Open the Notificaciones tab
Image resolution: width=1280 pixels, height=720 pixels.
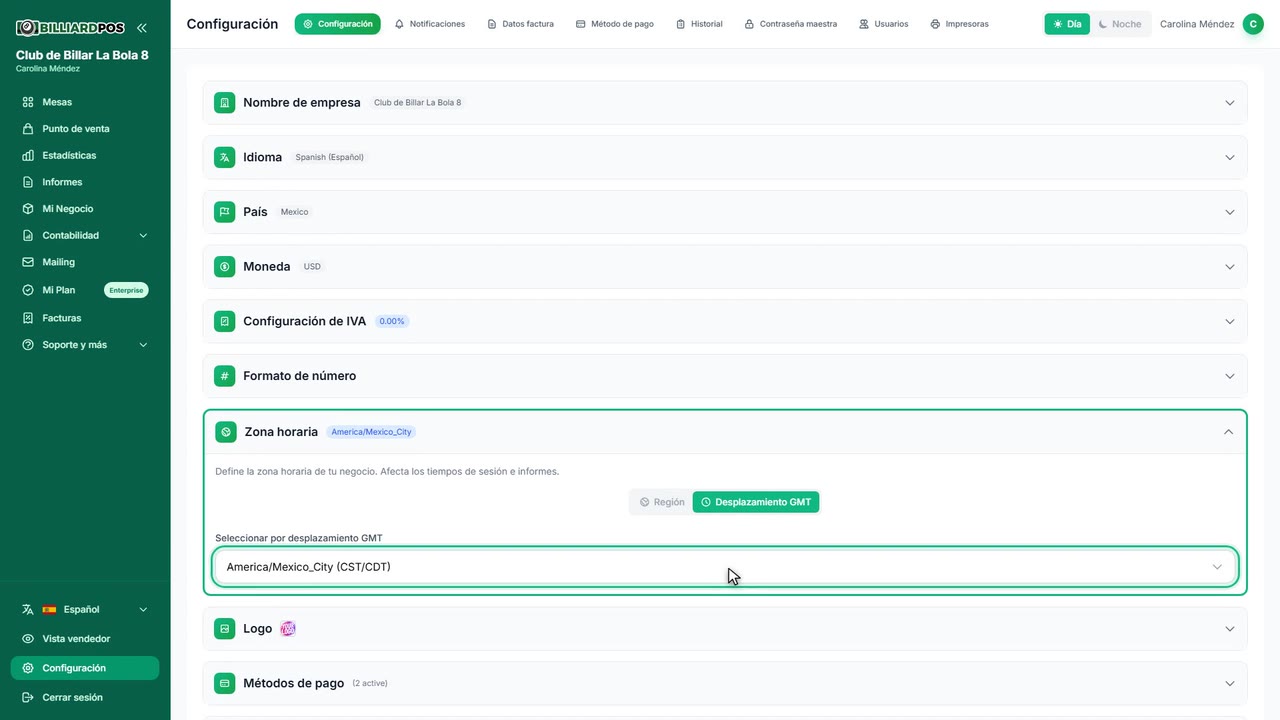[x=429, y=24]
